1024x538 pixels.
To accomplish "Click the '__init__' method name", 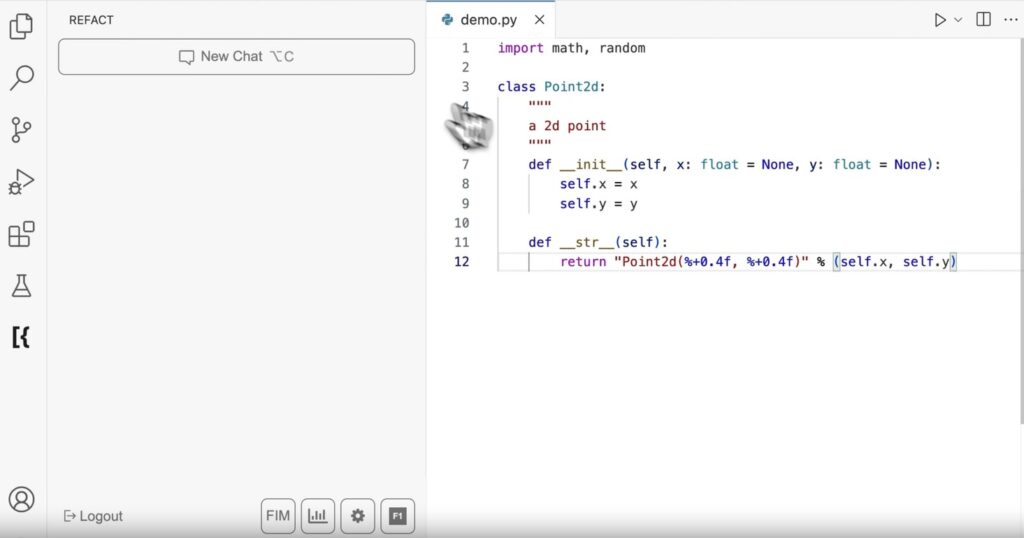I will tap(591, 165).
